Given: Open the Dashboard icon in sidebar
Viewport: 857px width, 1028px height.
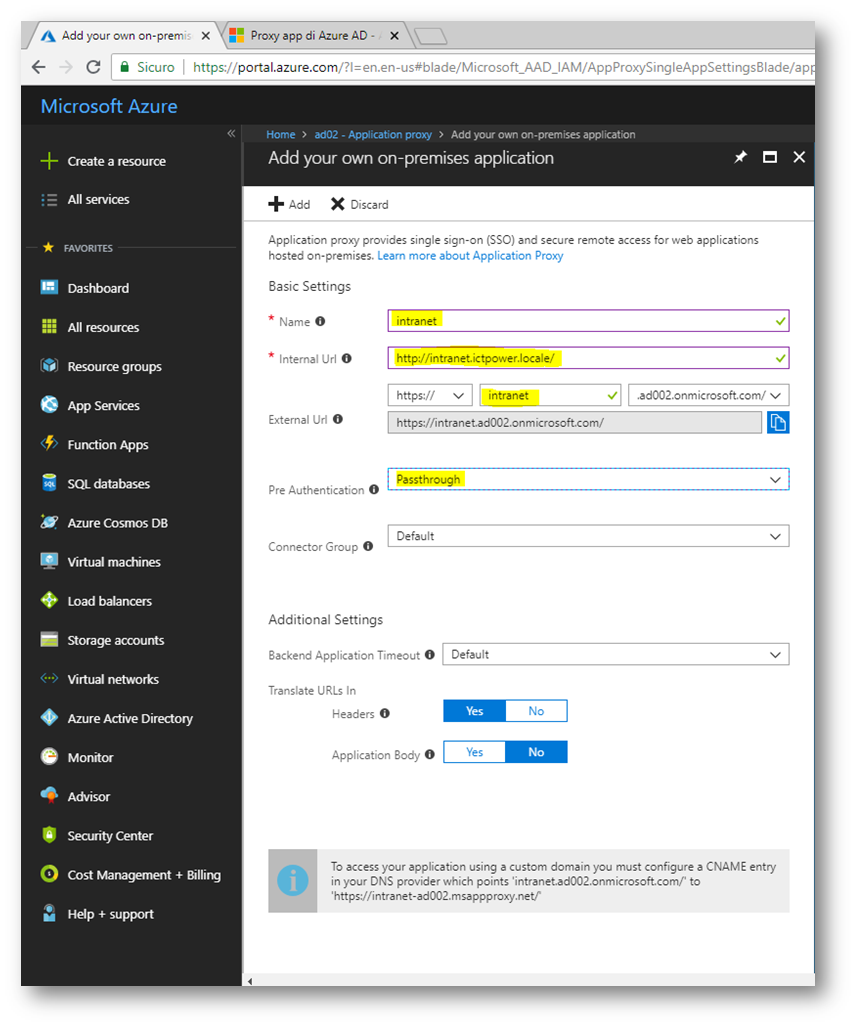Looking at the screenshot, I should [x=49, y=287].
